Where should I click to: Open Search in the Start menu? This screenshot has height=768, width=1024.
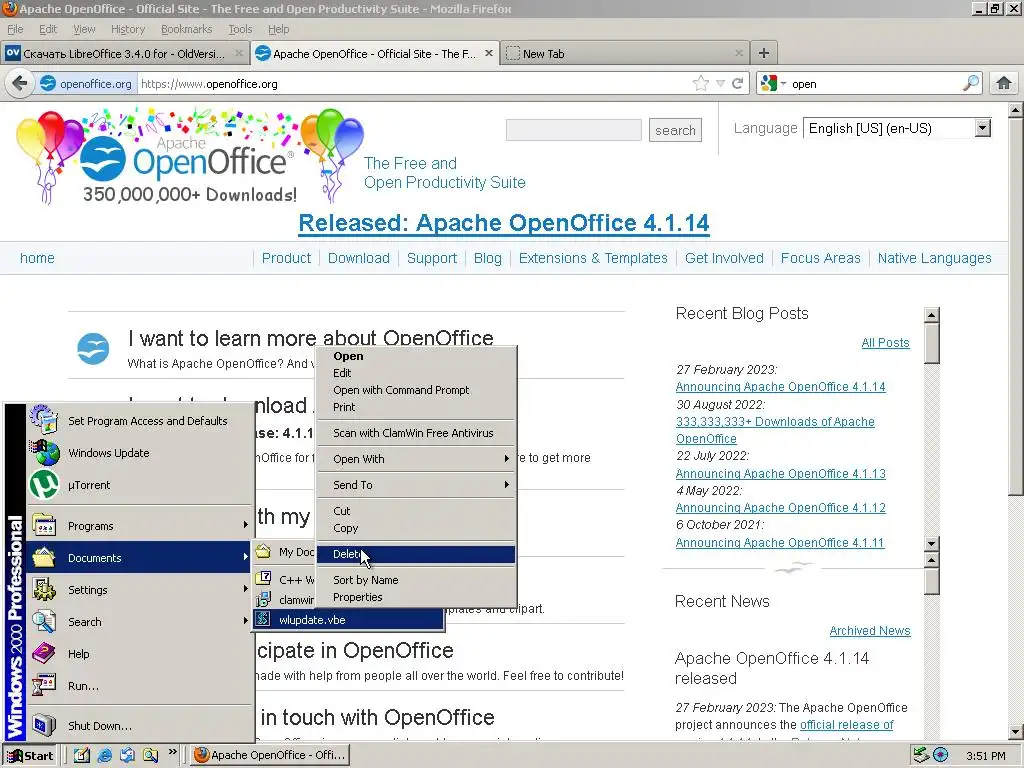(x=140, y=622)
